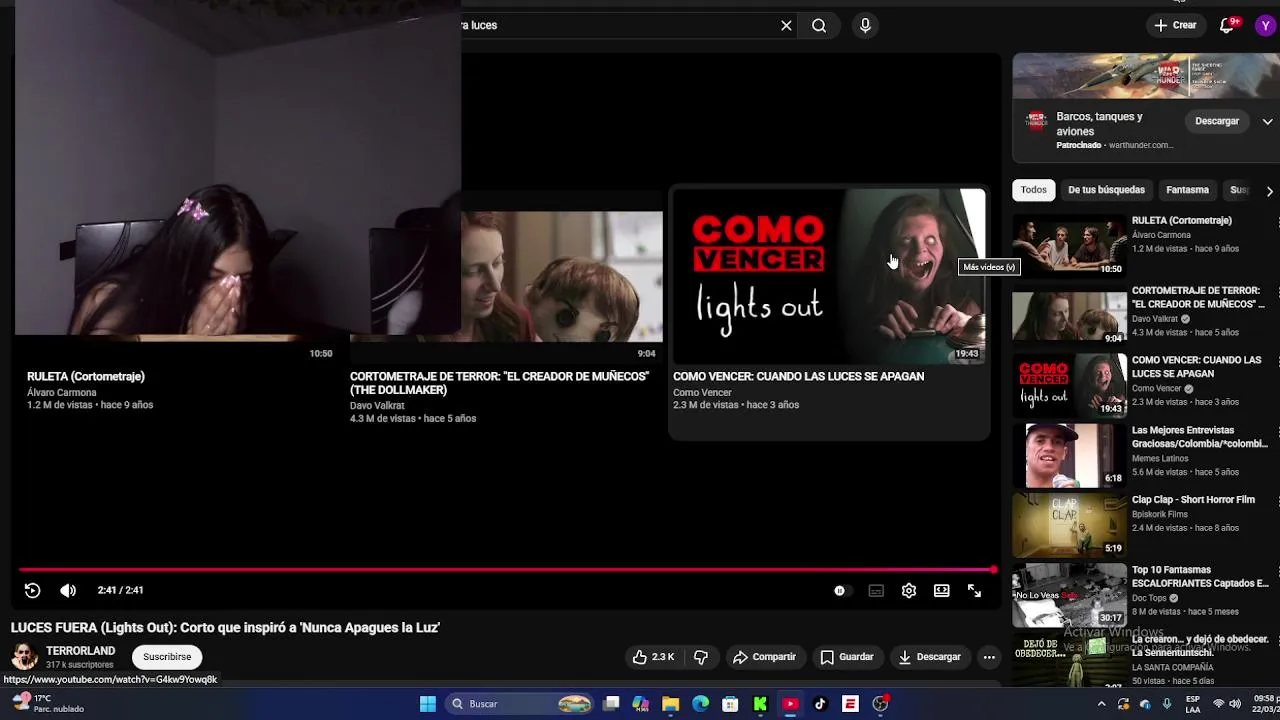Open YouTube notifications bell
The width and height of the screenshot is (1280, 720).
click(1227, 25)
